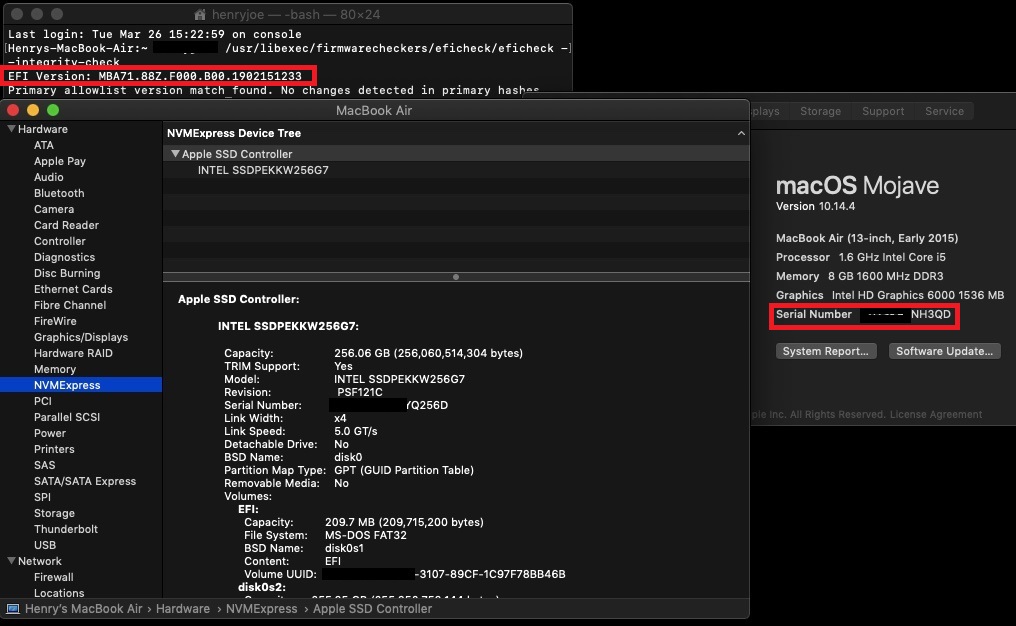Screen dimensions: 1016x626
Task: Collapse the Network tree section
Action: pyautogui.click(x=11, y=561)
